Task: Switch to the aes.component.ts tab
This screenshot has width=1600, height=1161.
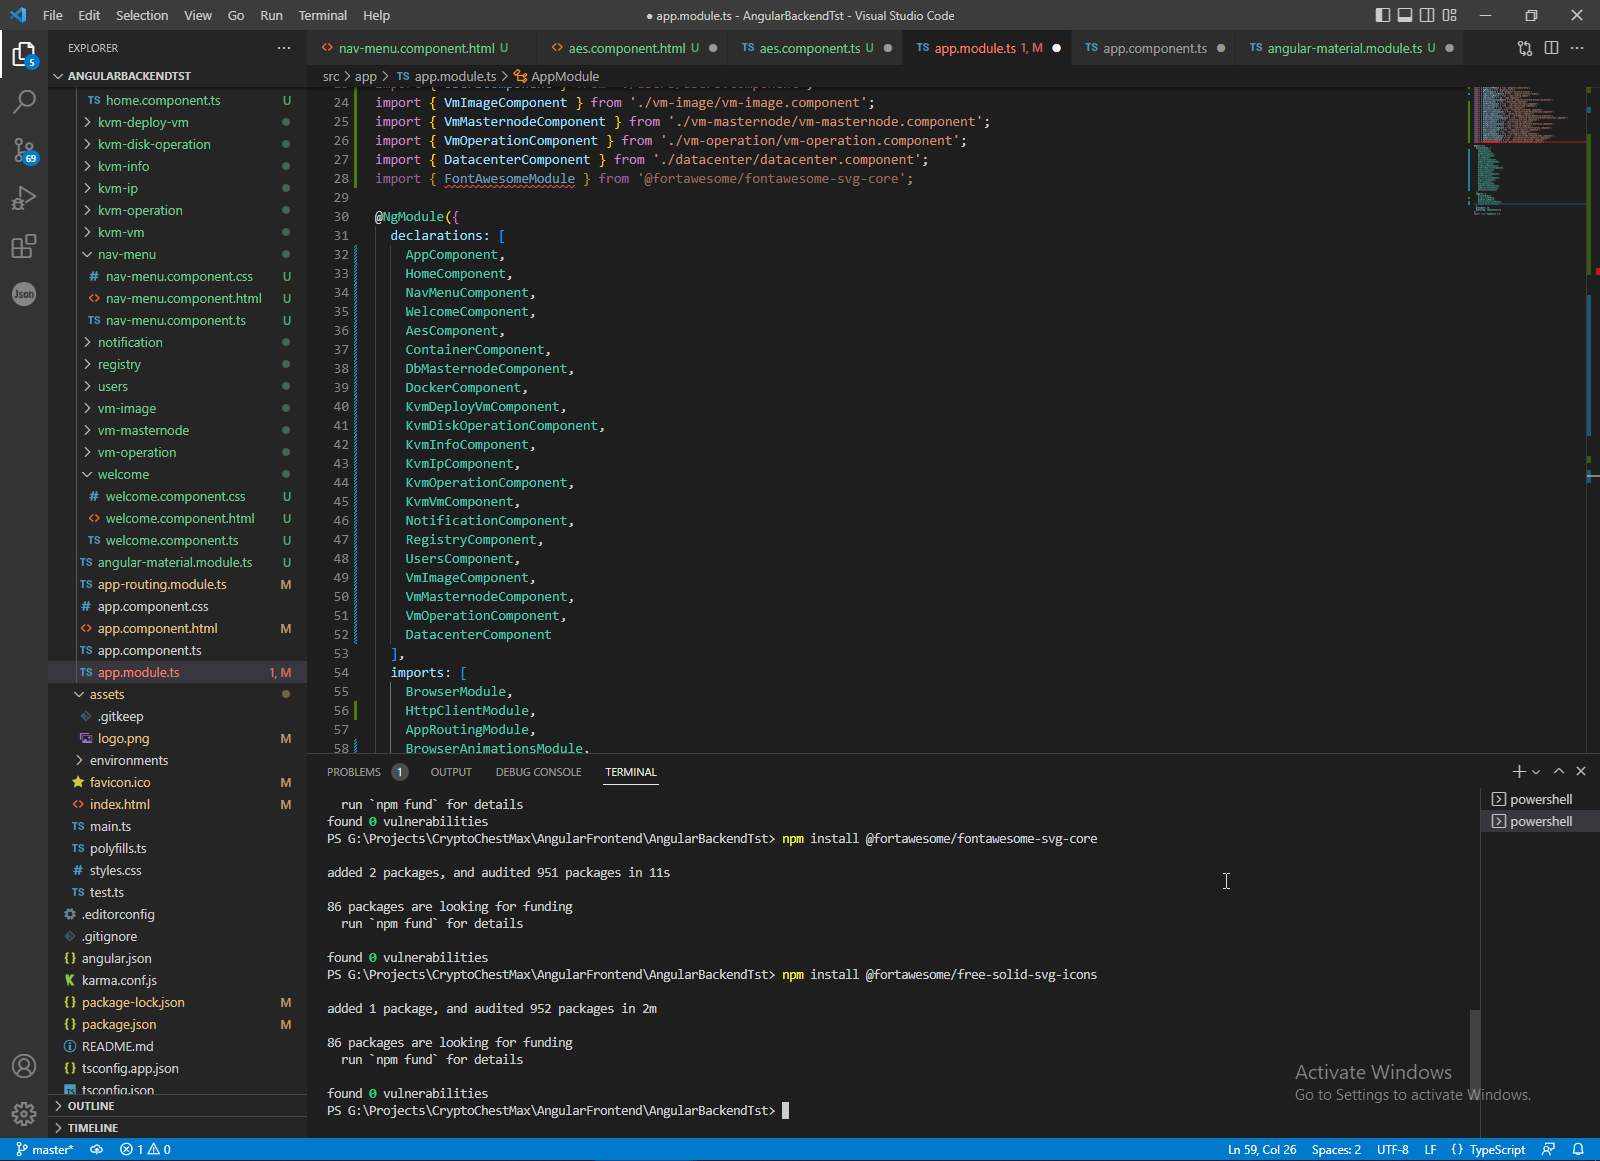Action: coord(808,48)
